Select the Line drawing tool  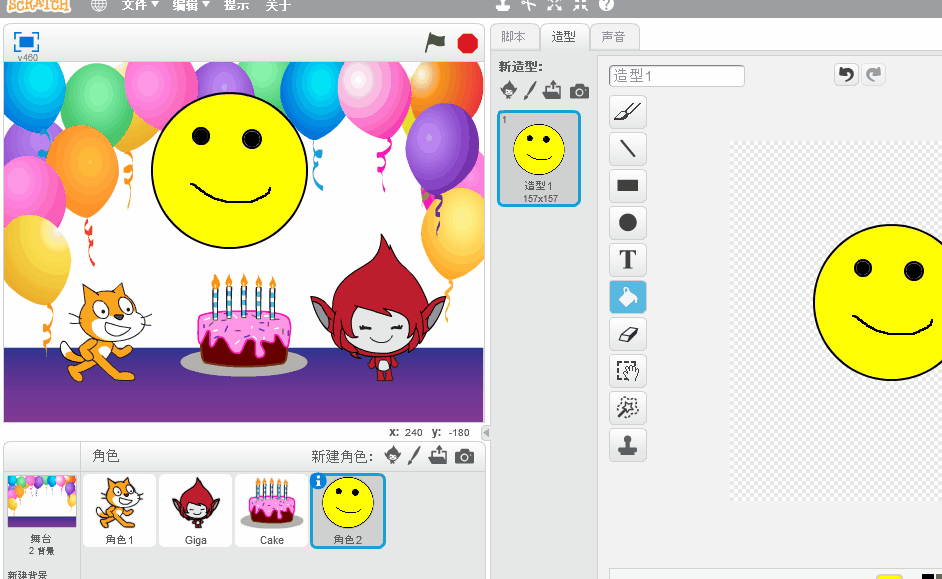pyautogui.click(x=628, y=148)
